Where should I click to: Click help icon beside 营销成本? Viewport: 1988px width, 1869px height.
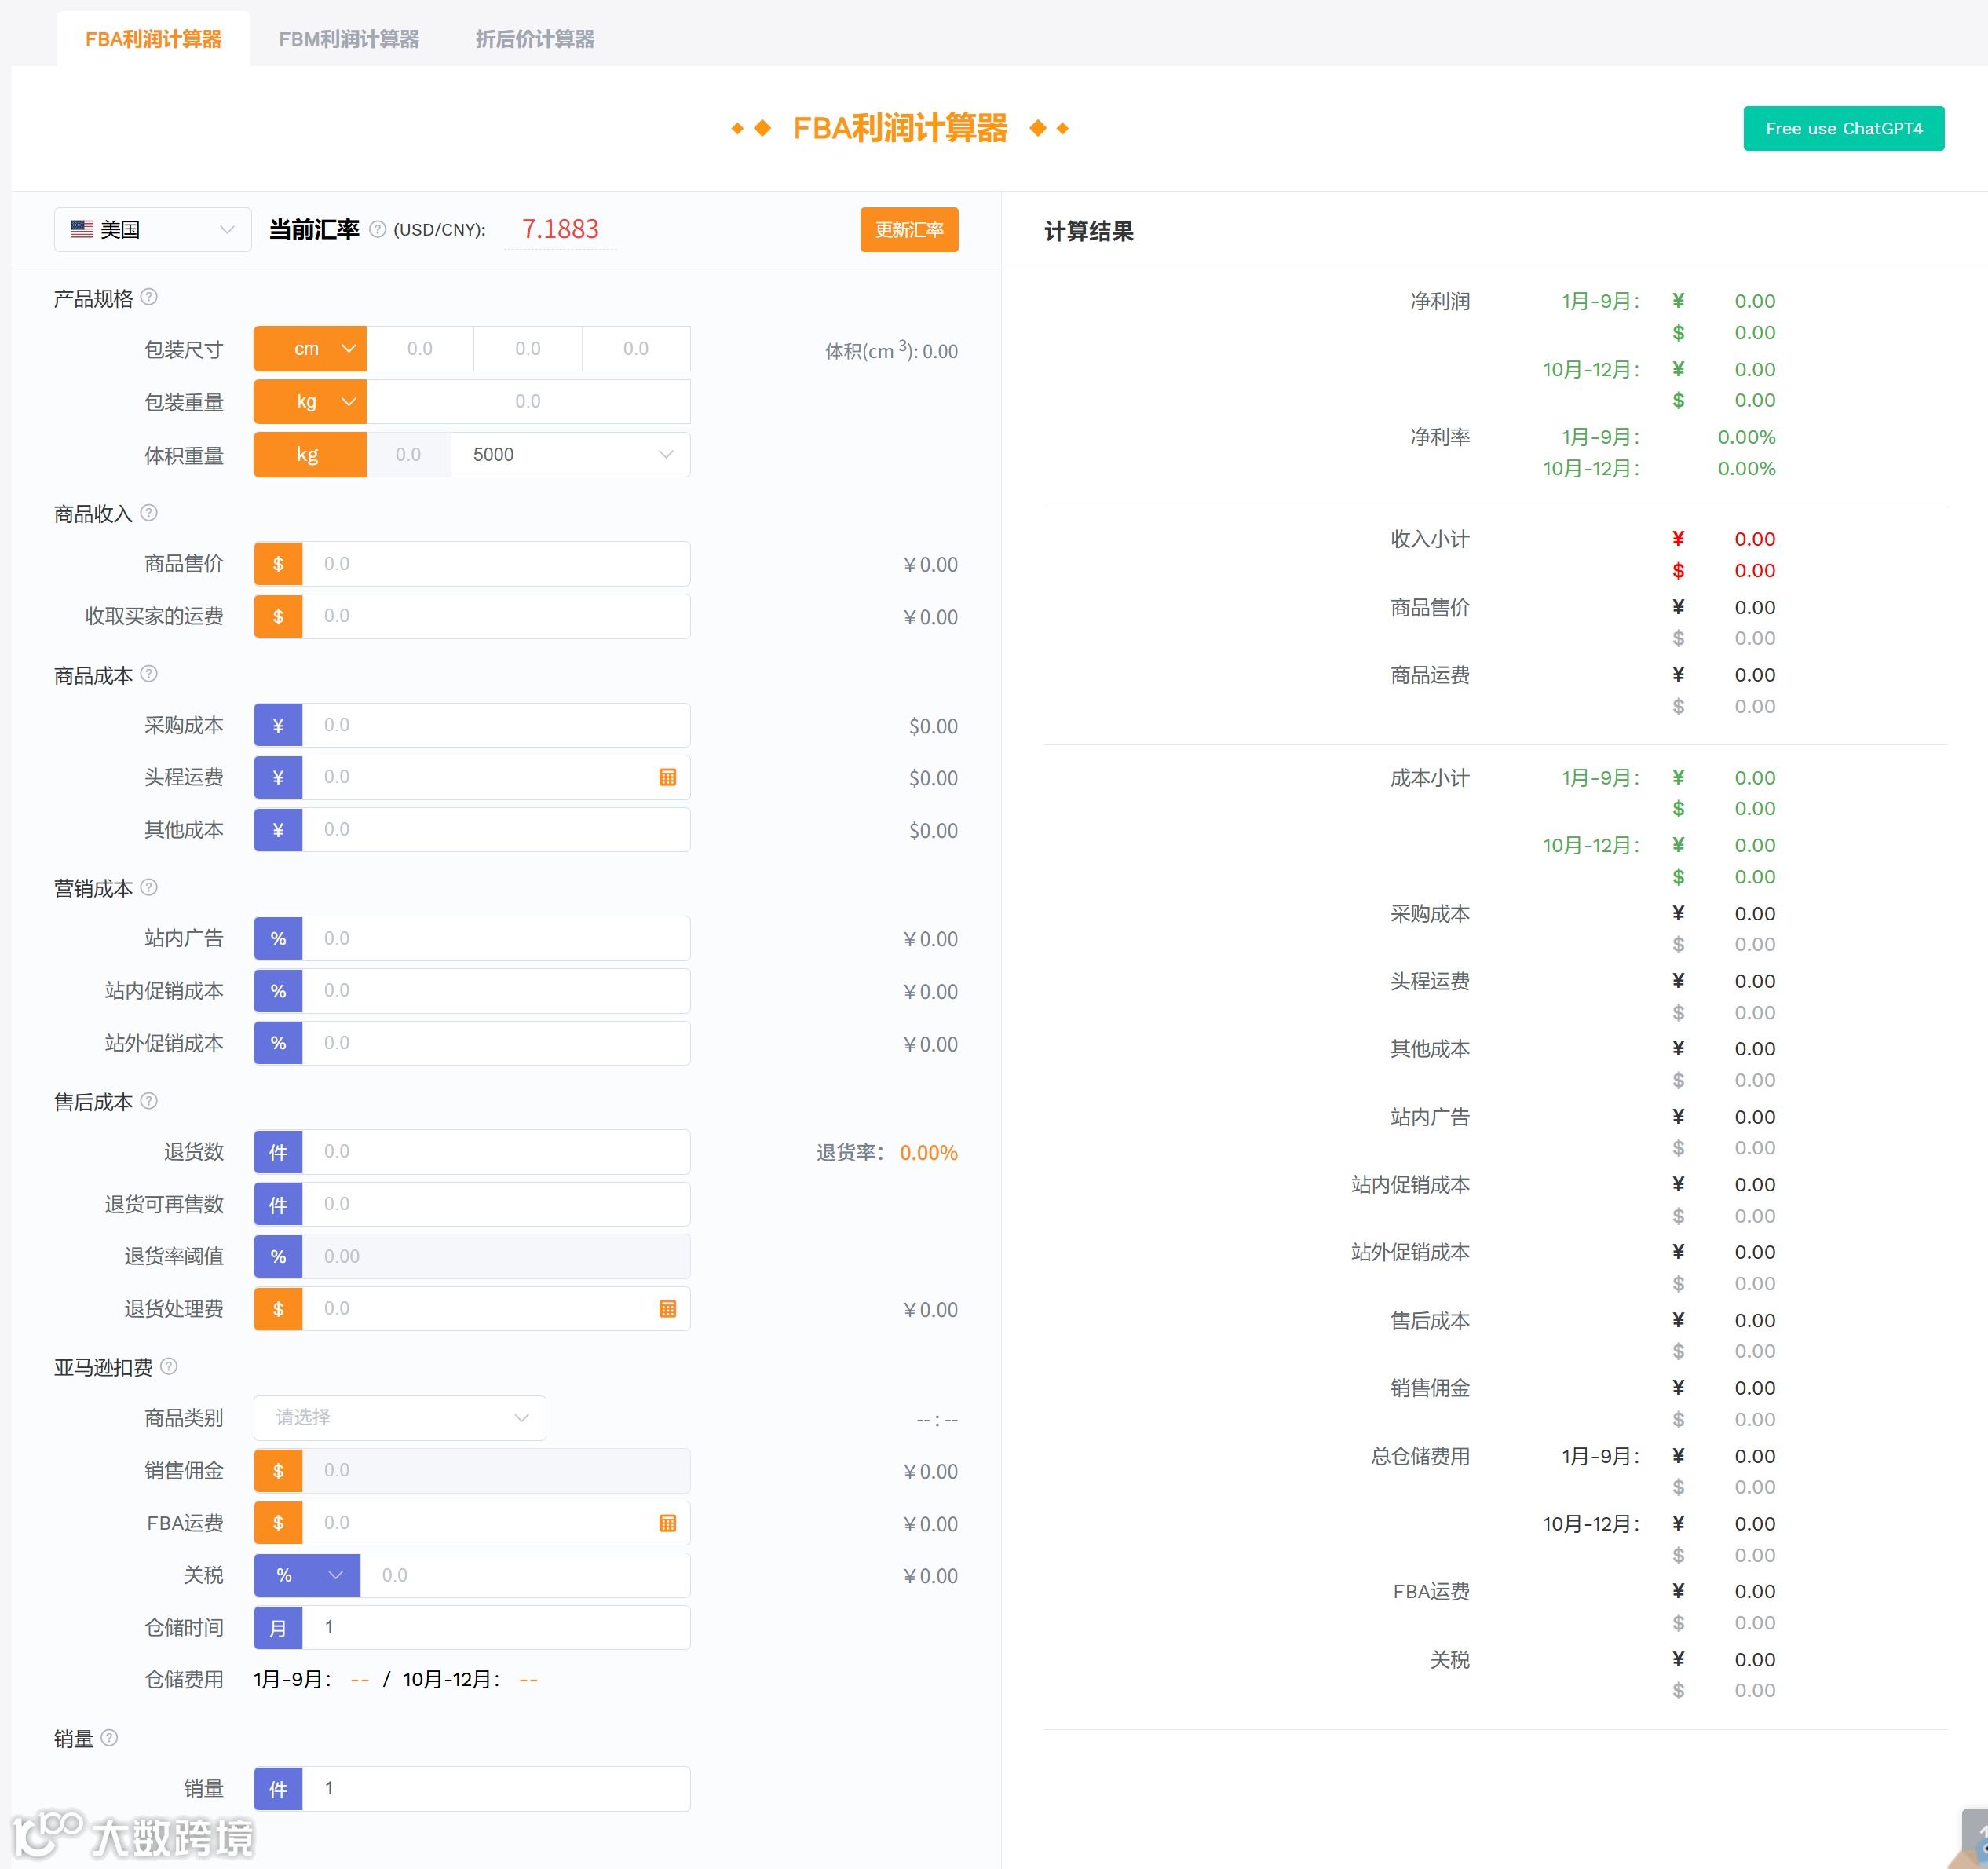[149, 887]
